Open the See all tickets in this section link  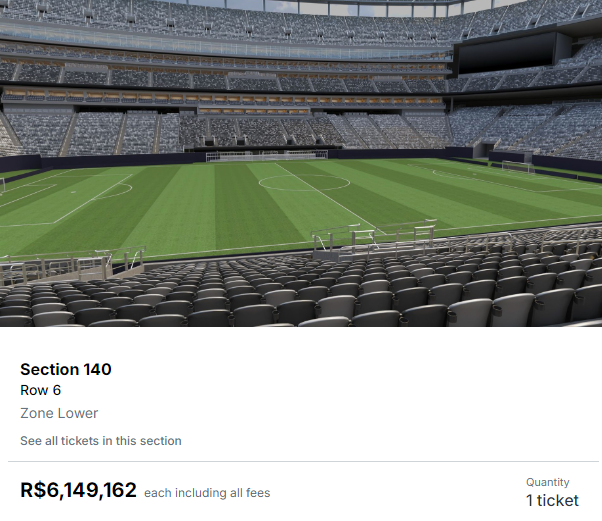[x=101, y=441]
